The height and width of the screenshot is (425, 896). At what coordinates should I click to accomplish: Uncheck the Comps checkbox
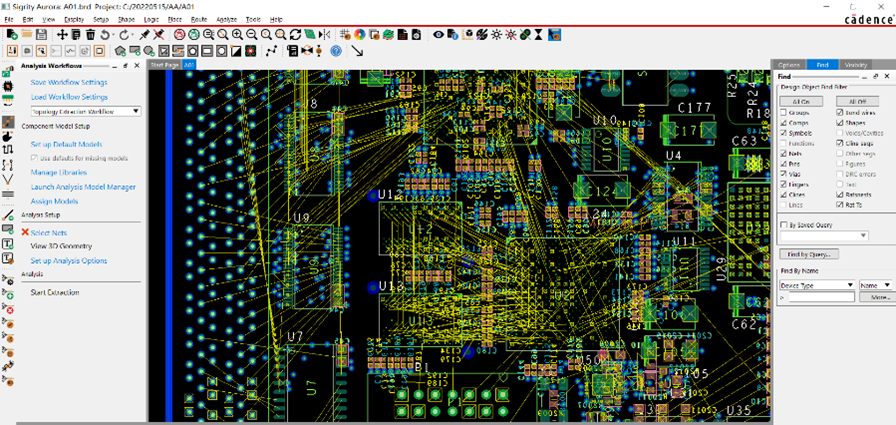783,123
